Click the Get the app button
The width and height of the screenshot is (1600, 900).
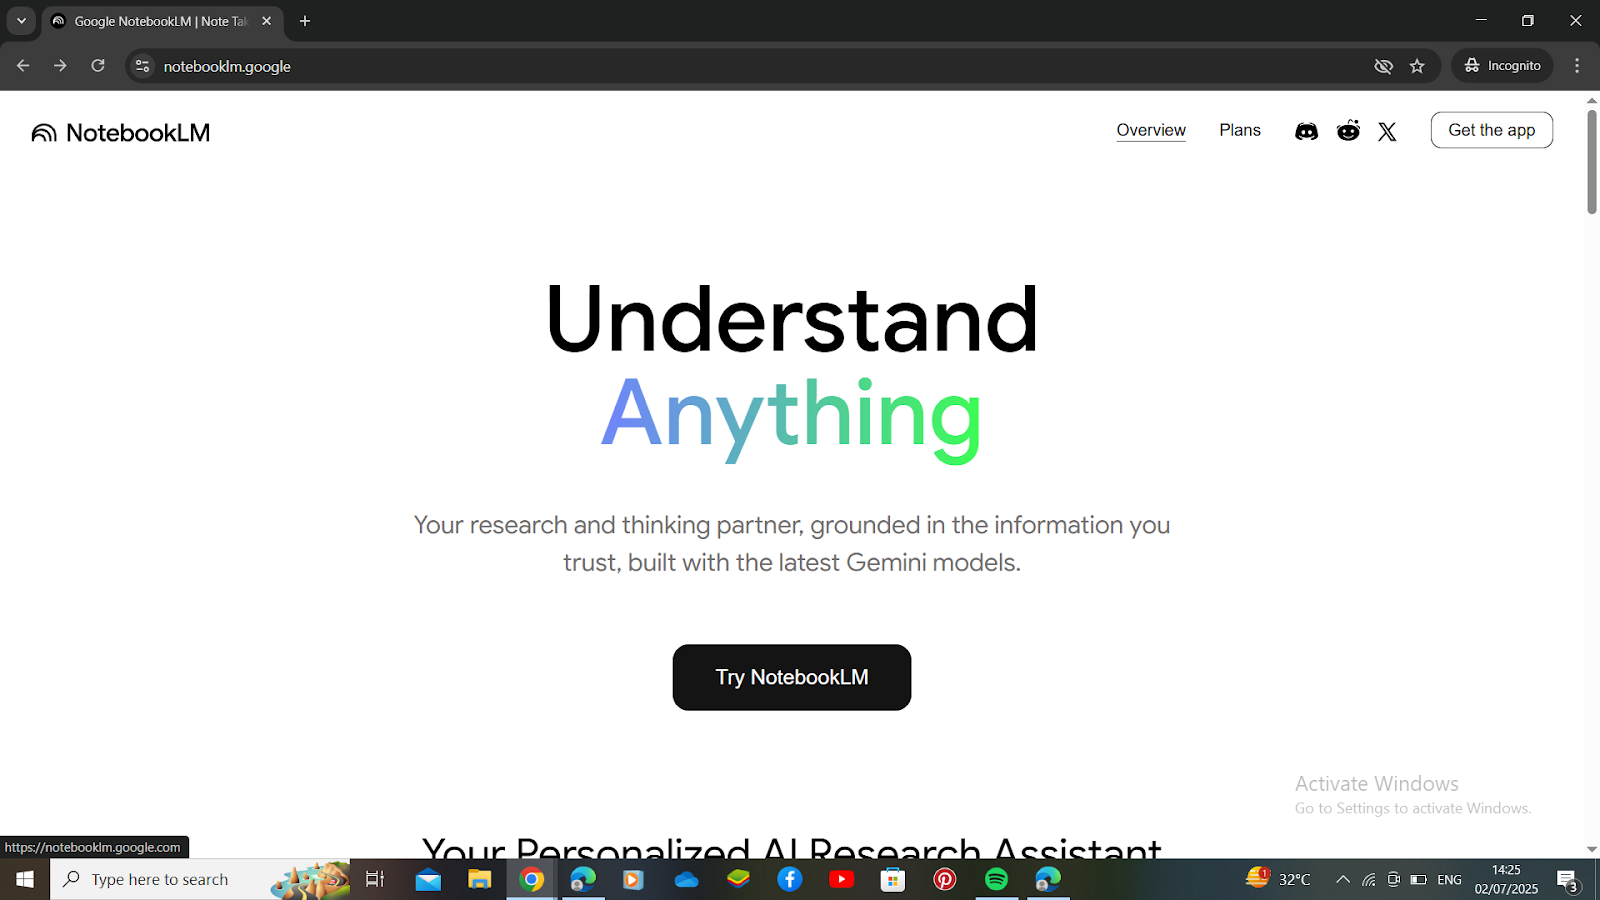(1491, 130)
